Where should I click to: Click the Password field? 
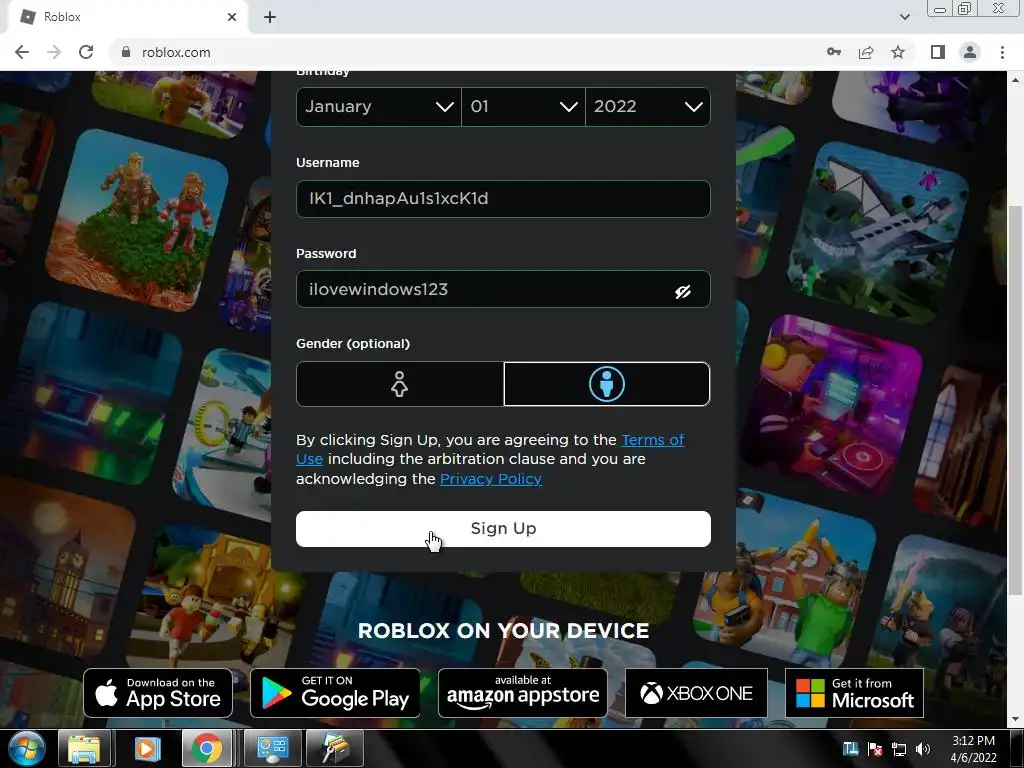[x=503, y=289]
